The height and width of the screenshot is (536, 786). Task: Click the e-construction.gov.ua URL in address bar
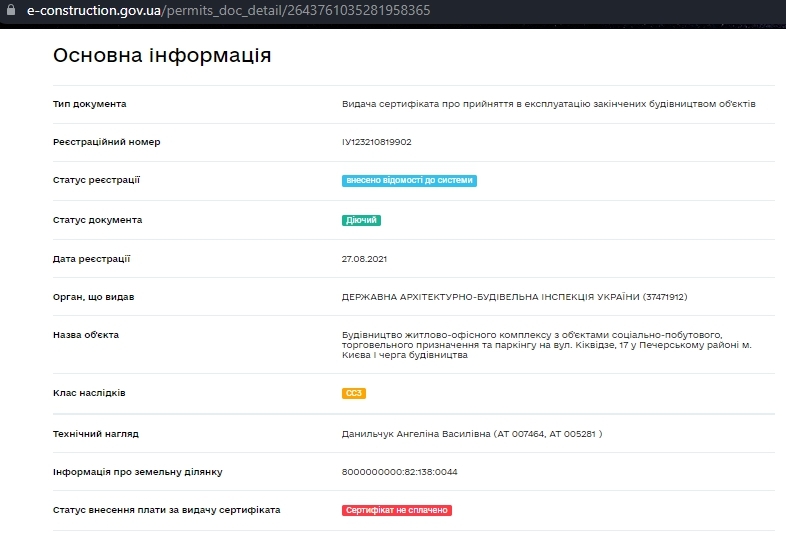click(229, 11)
